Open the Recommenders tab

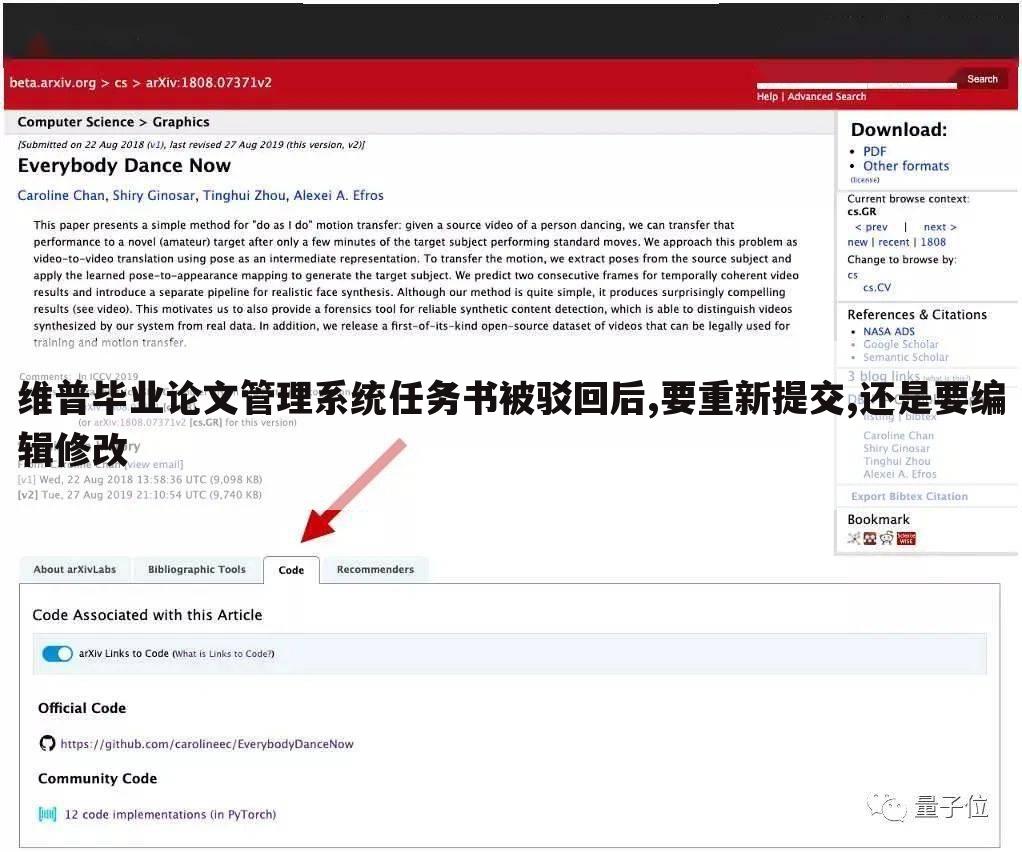[375, 569]
